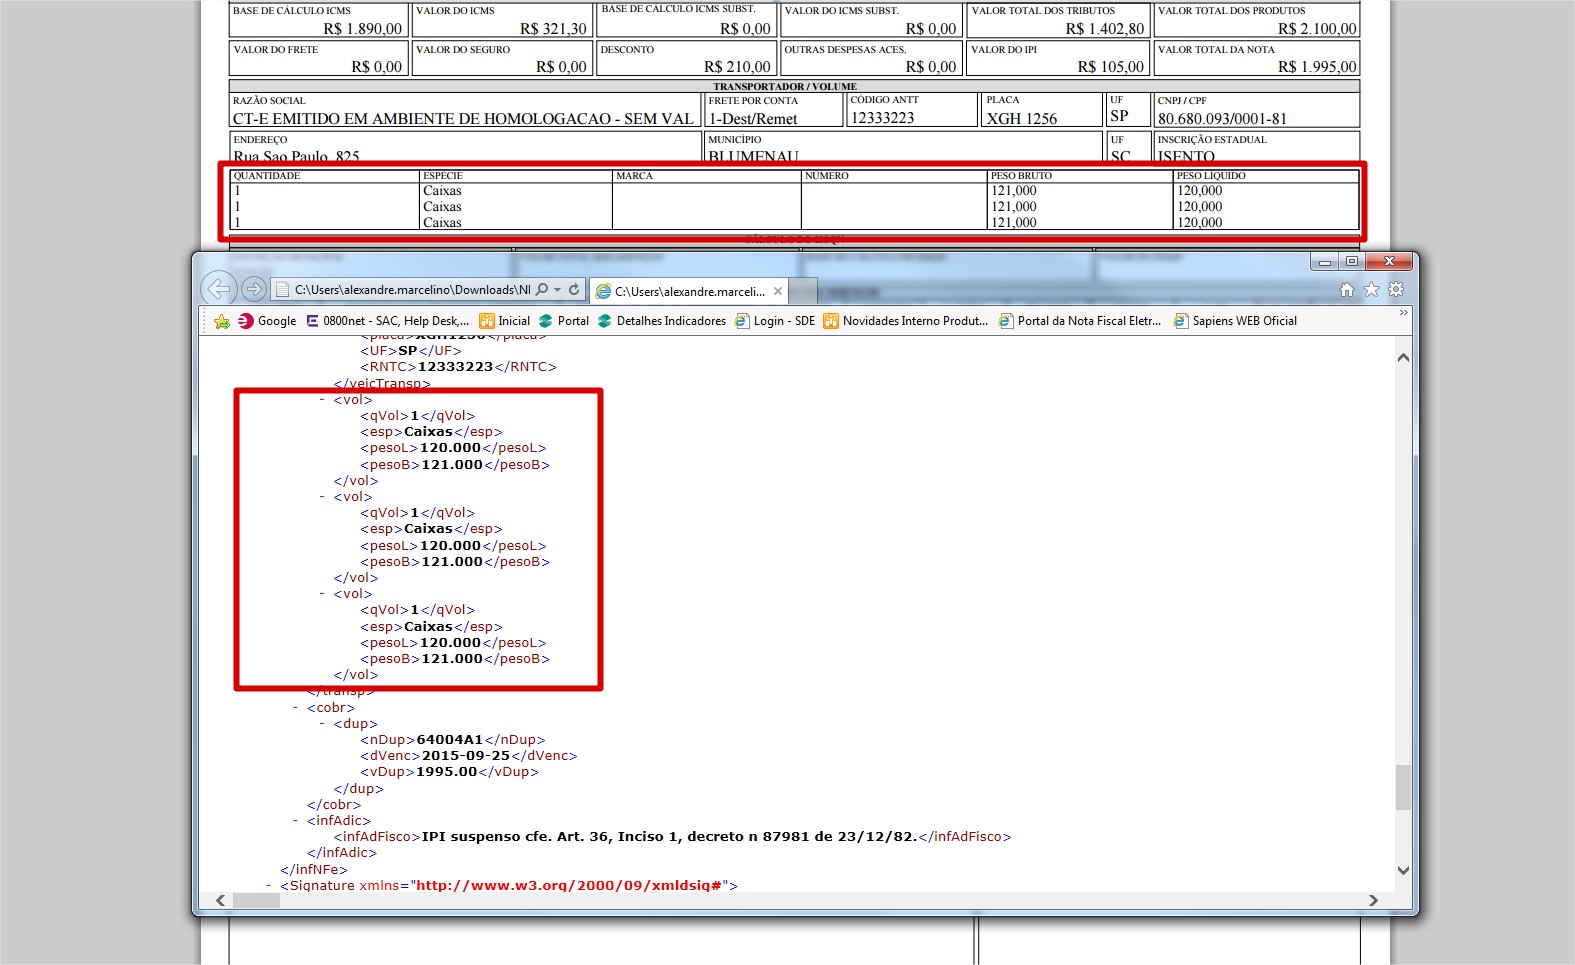
Task: Open the address bar dropdown arrow
Action: [558, 289]
